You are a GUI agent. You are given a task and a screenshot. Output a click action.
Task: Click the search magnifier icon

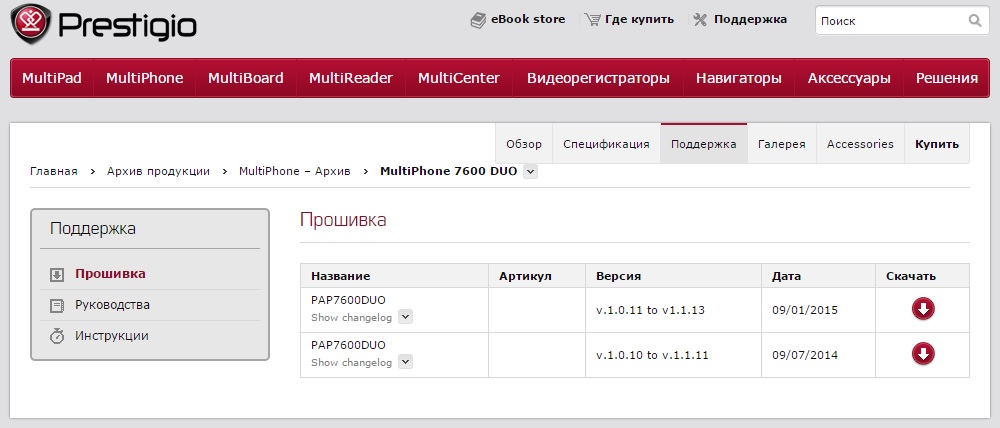tap(975, 20)
